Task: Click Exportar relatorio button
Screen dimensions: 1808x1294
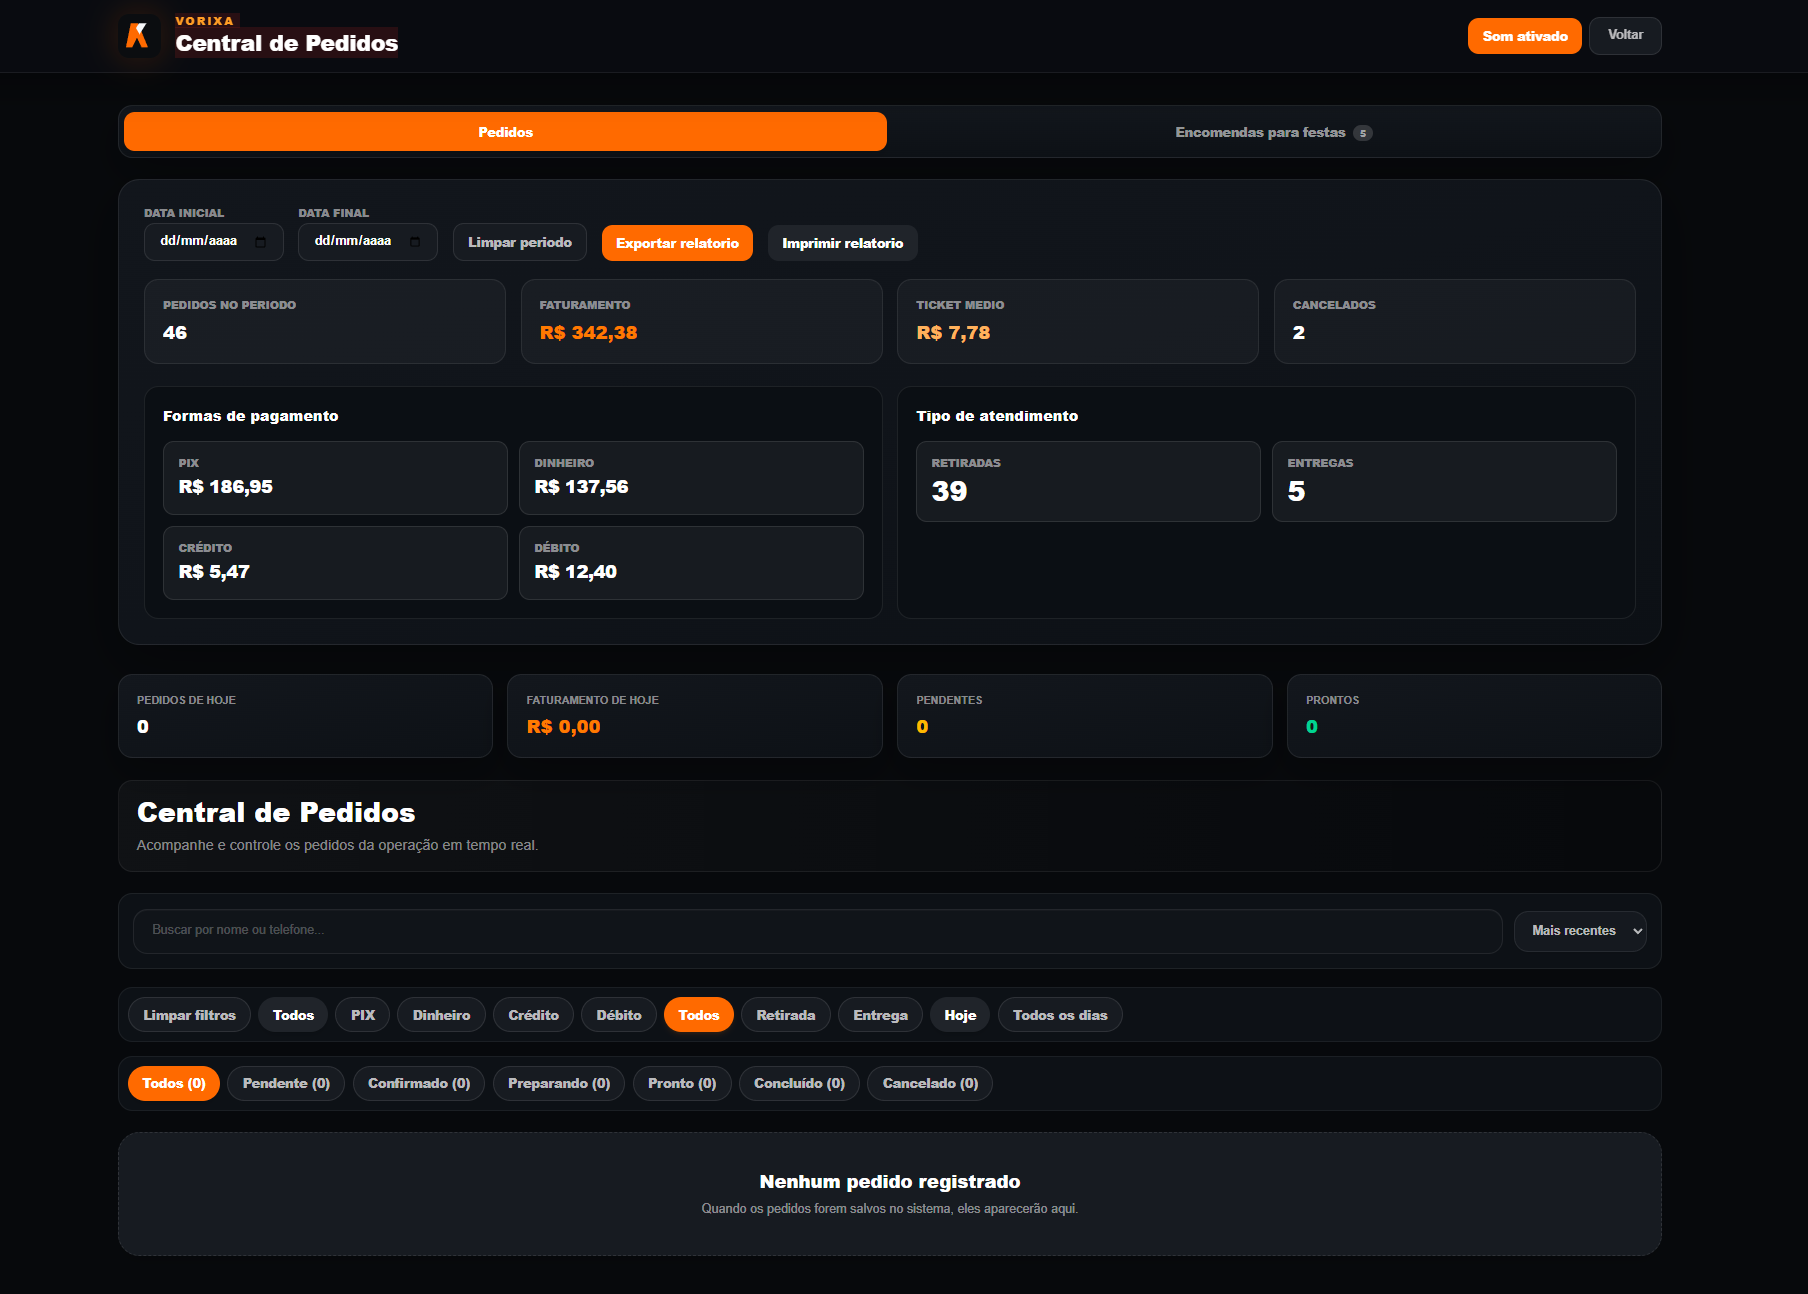Action: [x=677, y=243]
